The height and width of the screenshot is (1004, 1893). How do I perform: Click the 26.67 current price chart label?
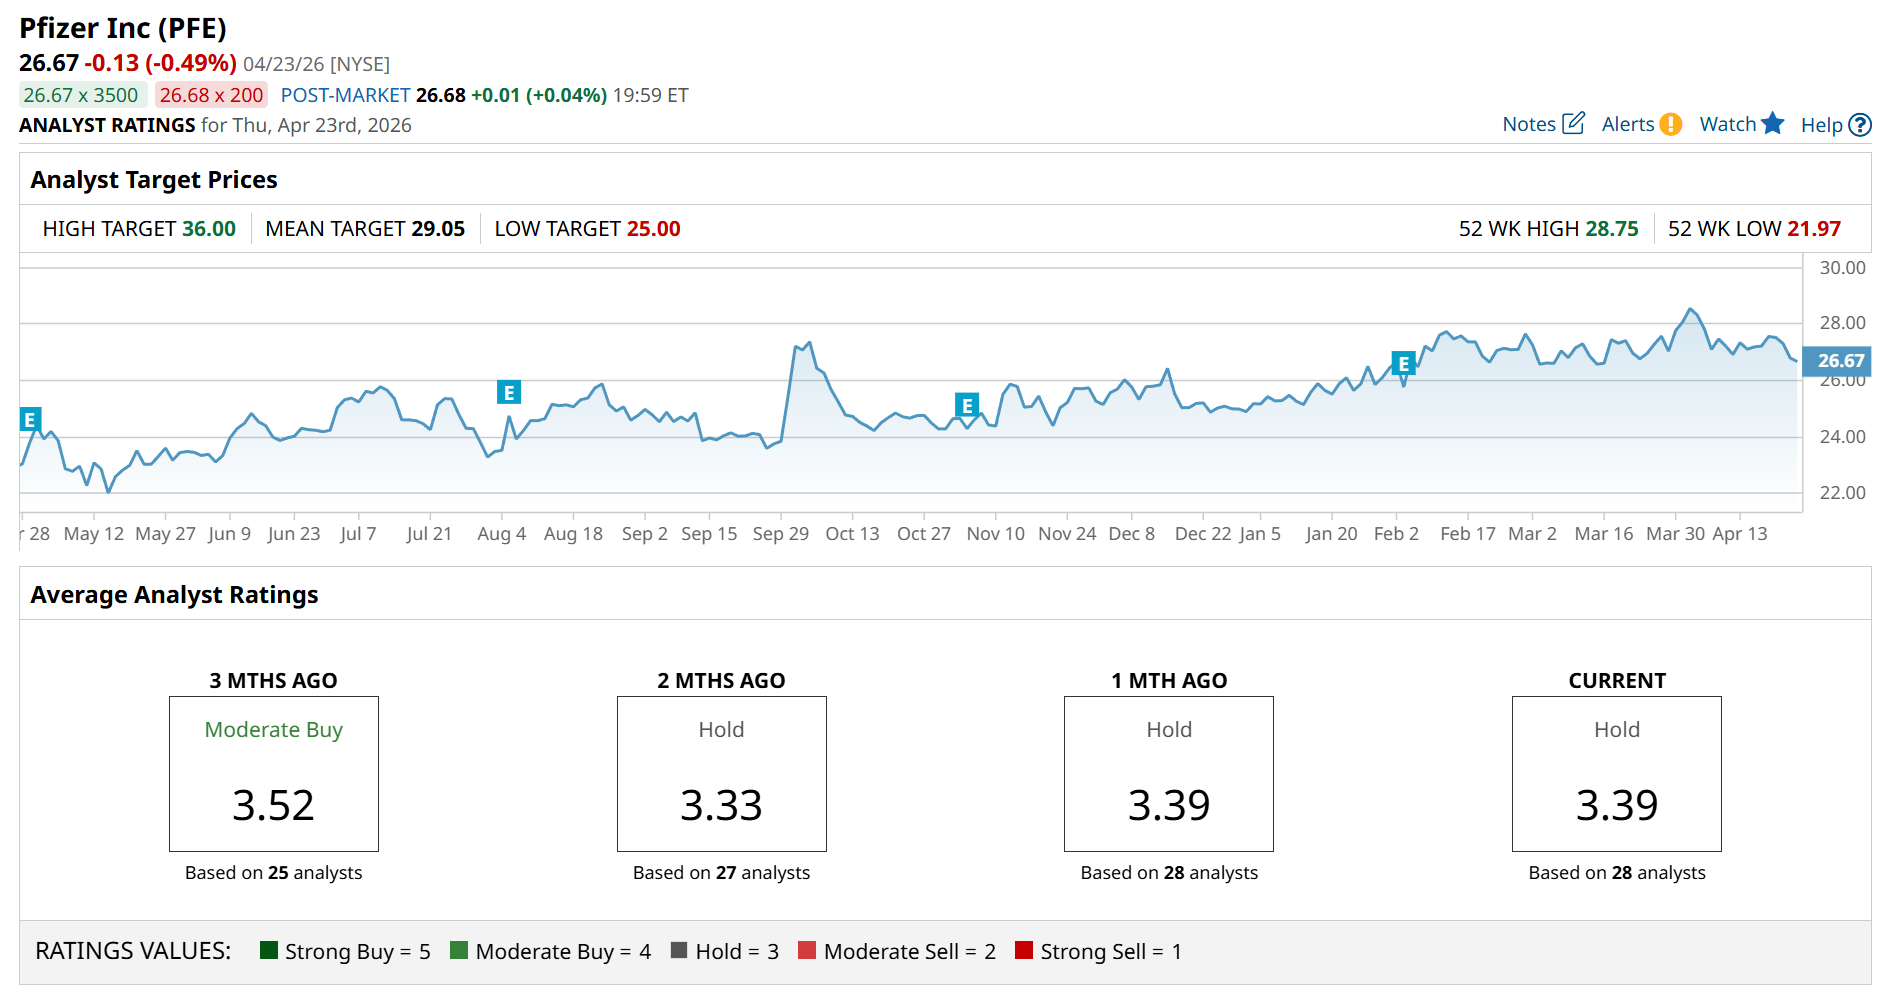tap(1838, 361)
